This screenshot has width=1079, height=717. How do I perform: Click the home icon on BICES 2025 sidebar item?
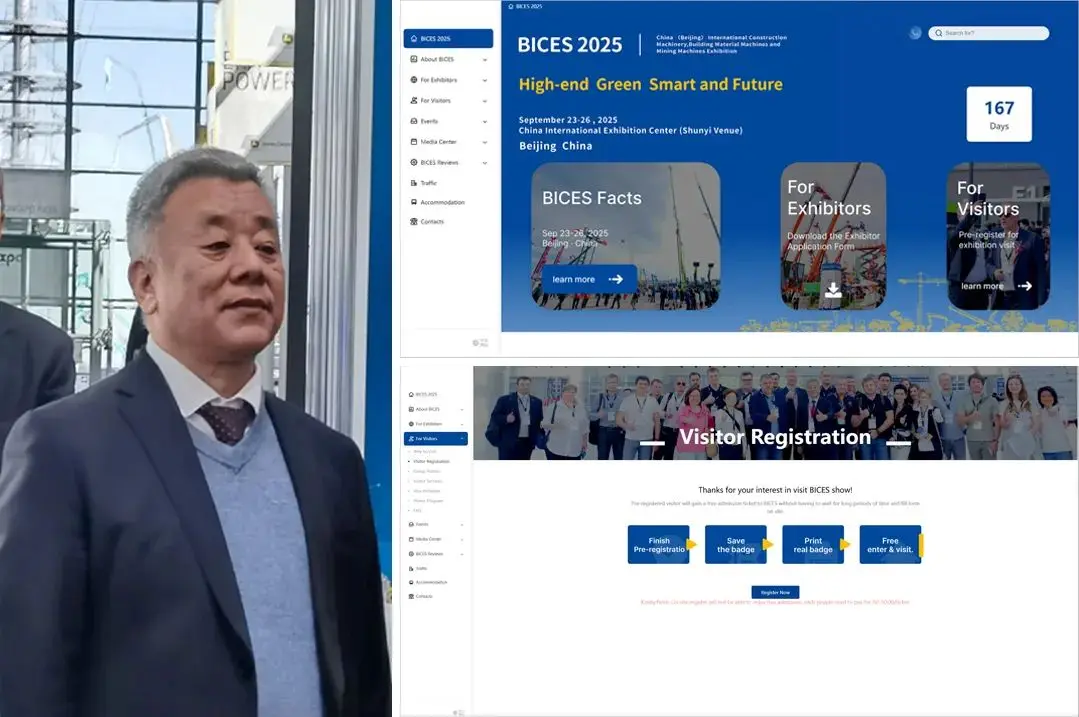[414, 39]
